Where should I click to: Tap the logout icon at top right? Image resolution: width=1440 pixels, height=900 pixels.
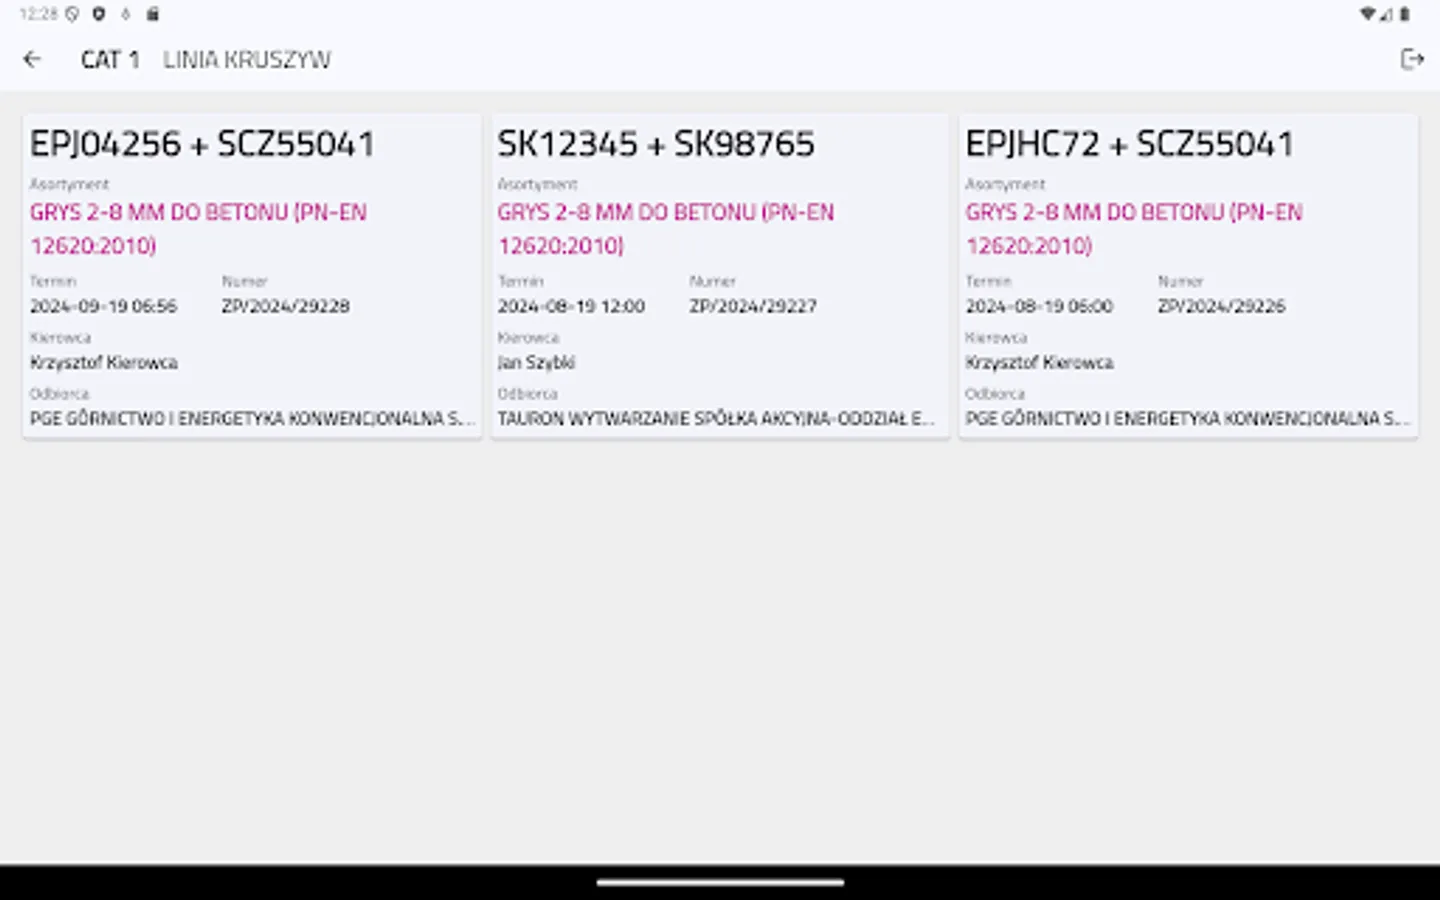pos(1412,59)
